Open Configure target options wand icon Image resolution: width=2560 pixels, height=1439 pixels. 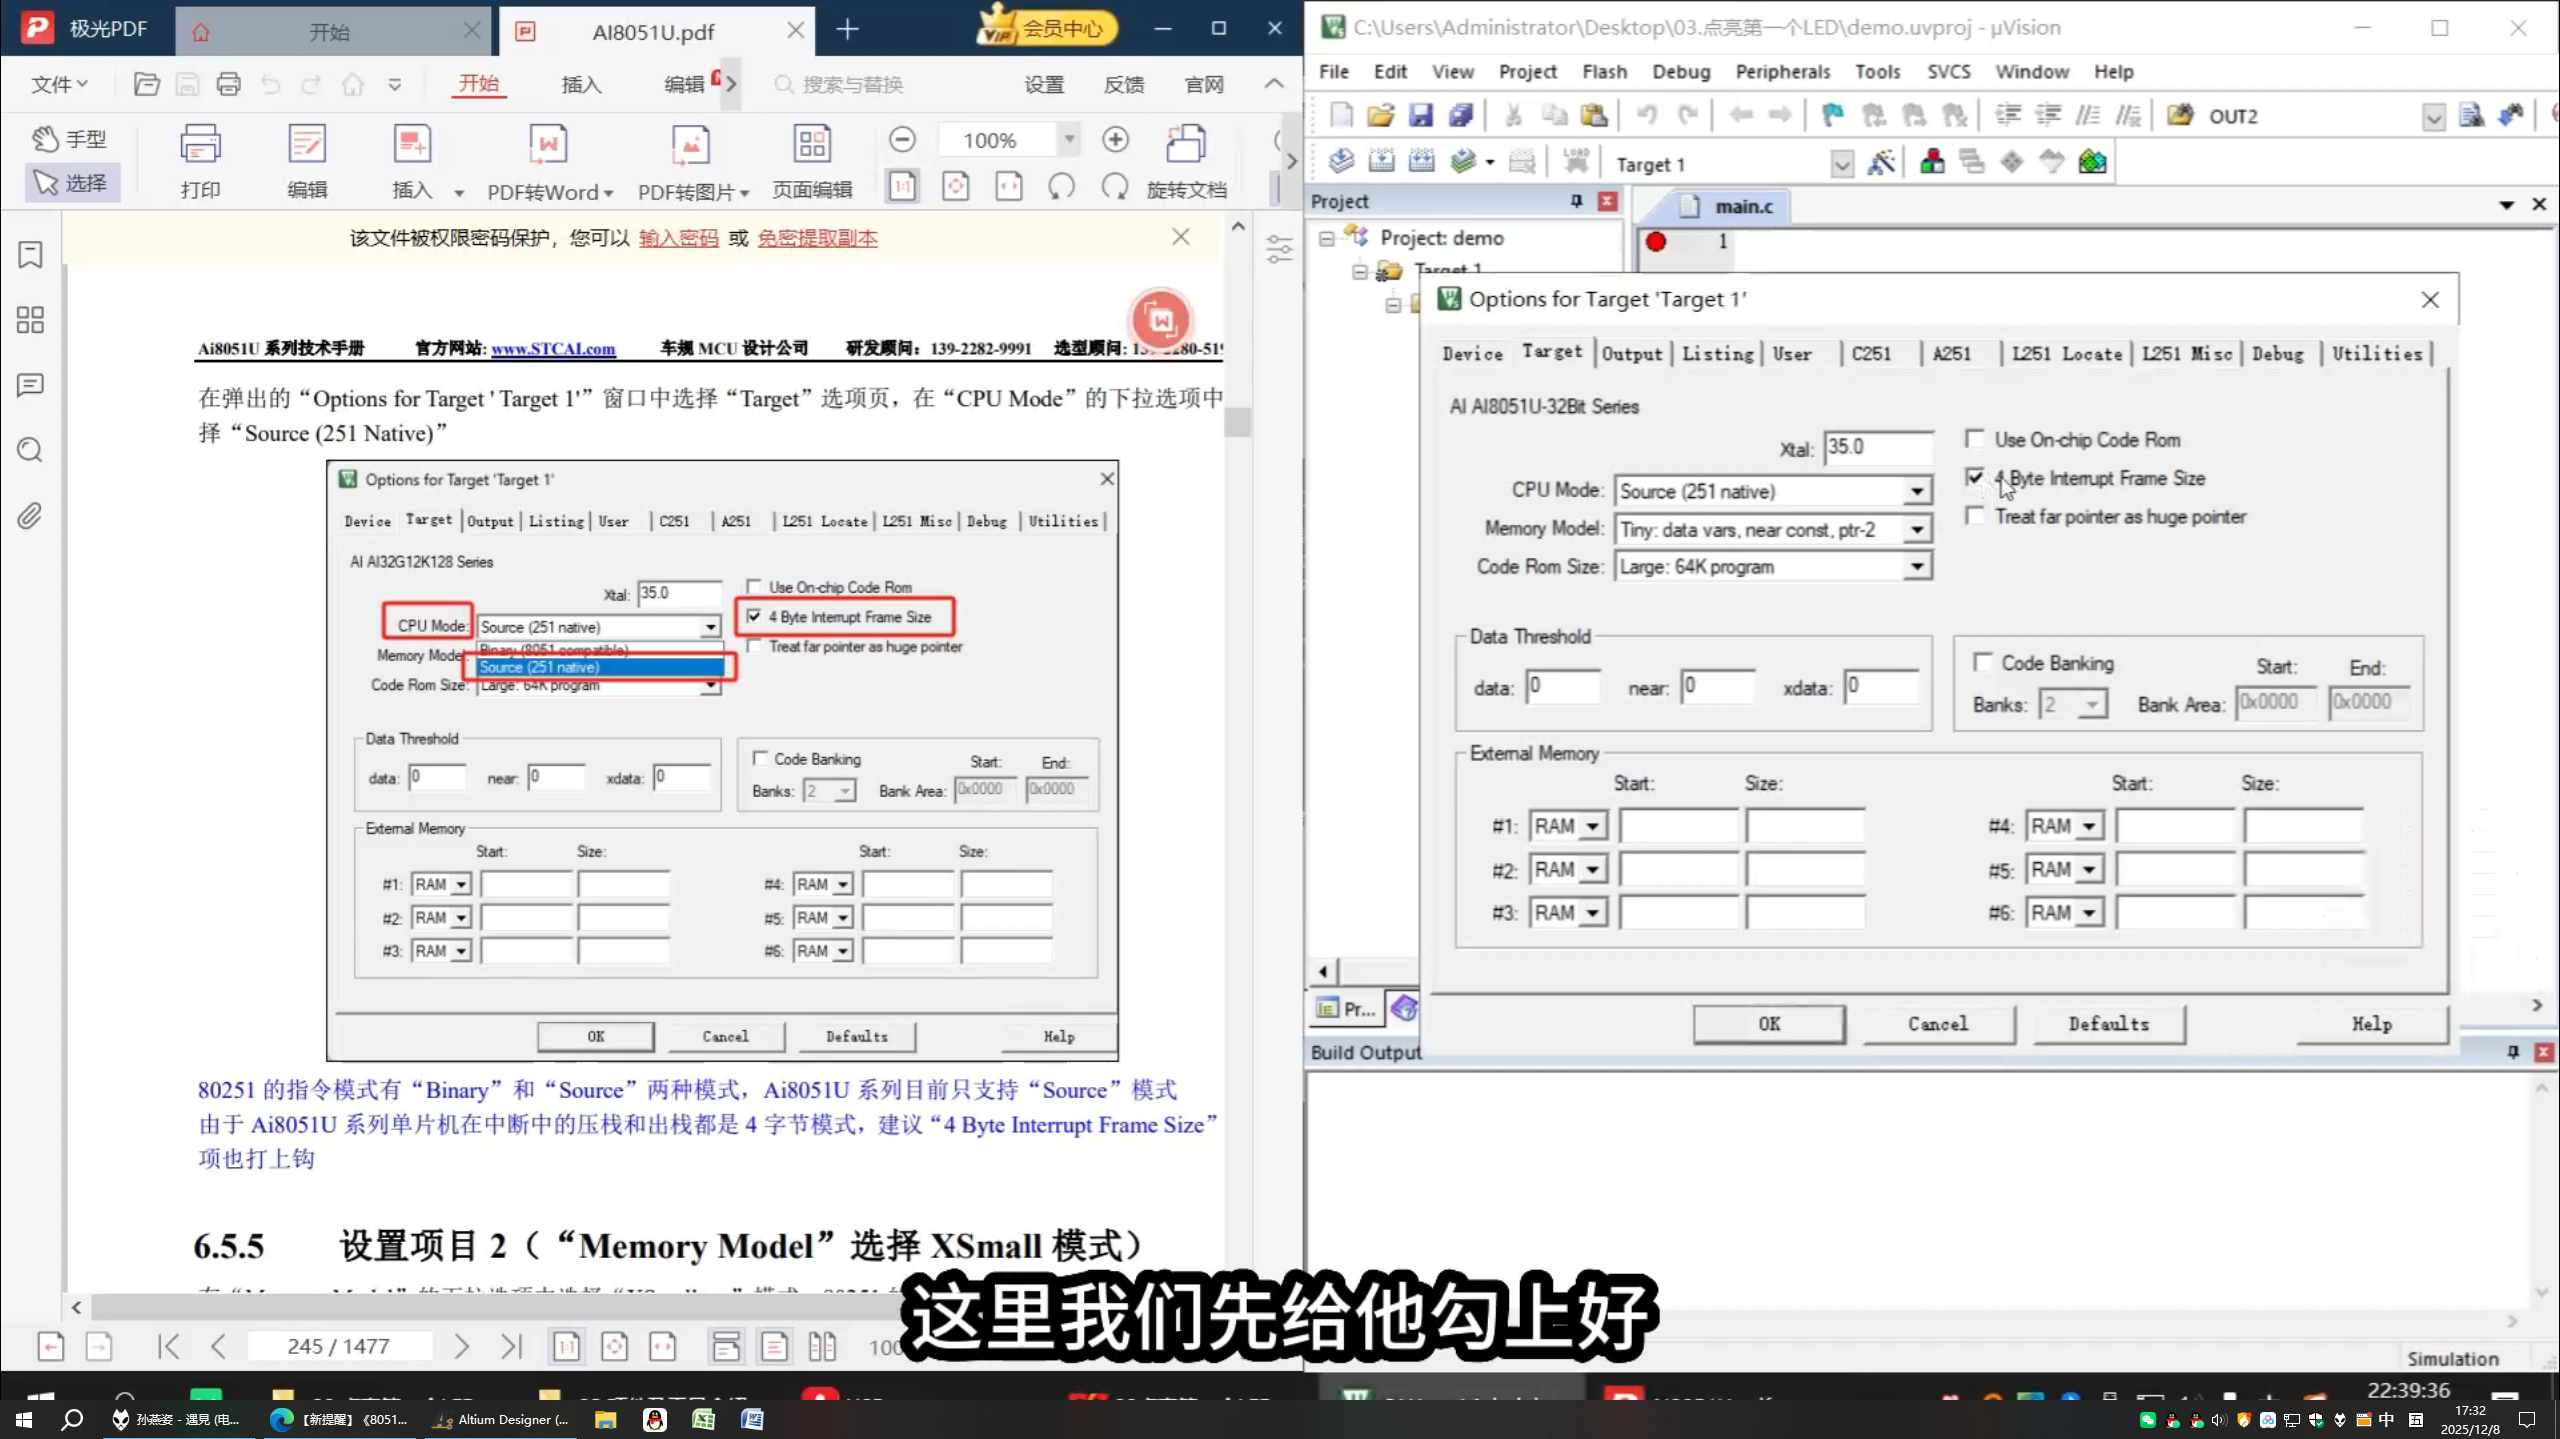(x=1883, y=162)
